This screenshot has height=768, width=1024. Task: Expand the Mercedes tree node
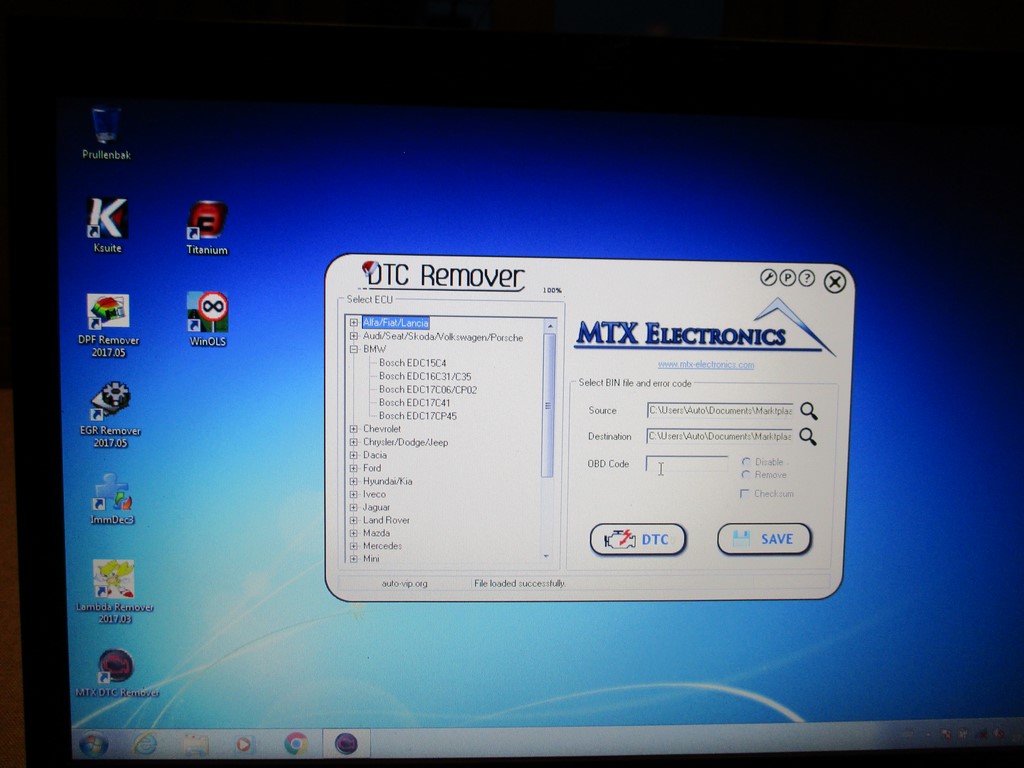[x=354, y=546]
